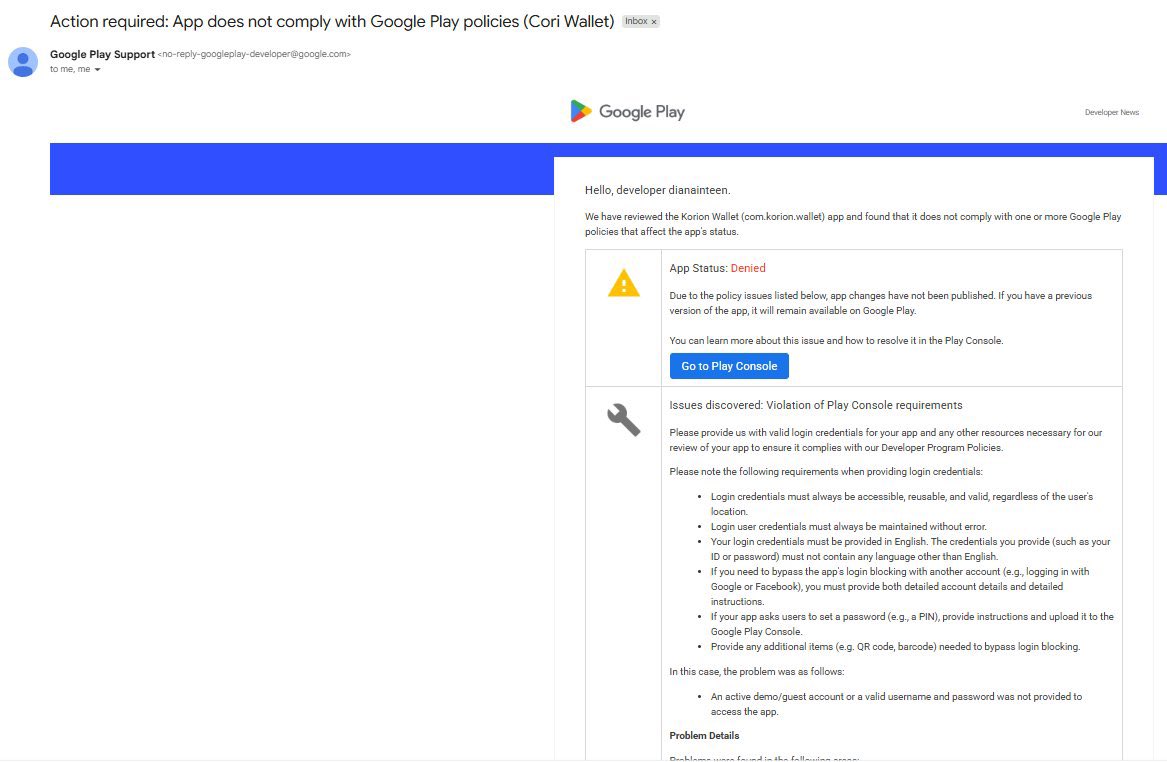Click the sender avatar icon
This screenshot has height=762, width=1167.
click(23, 63)
